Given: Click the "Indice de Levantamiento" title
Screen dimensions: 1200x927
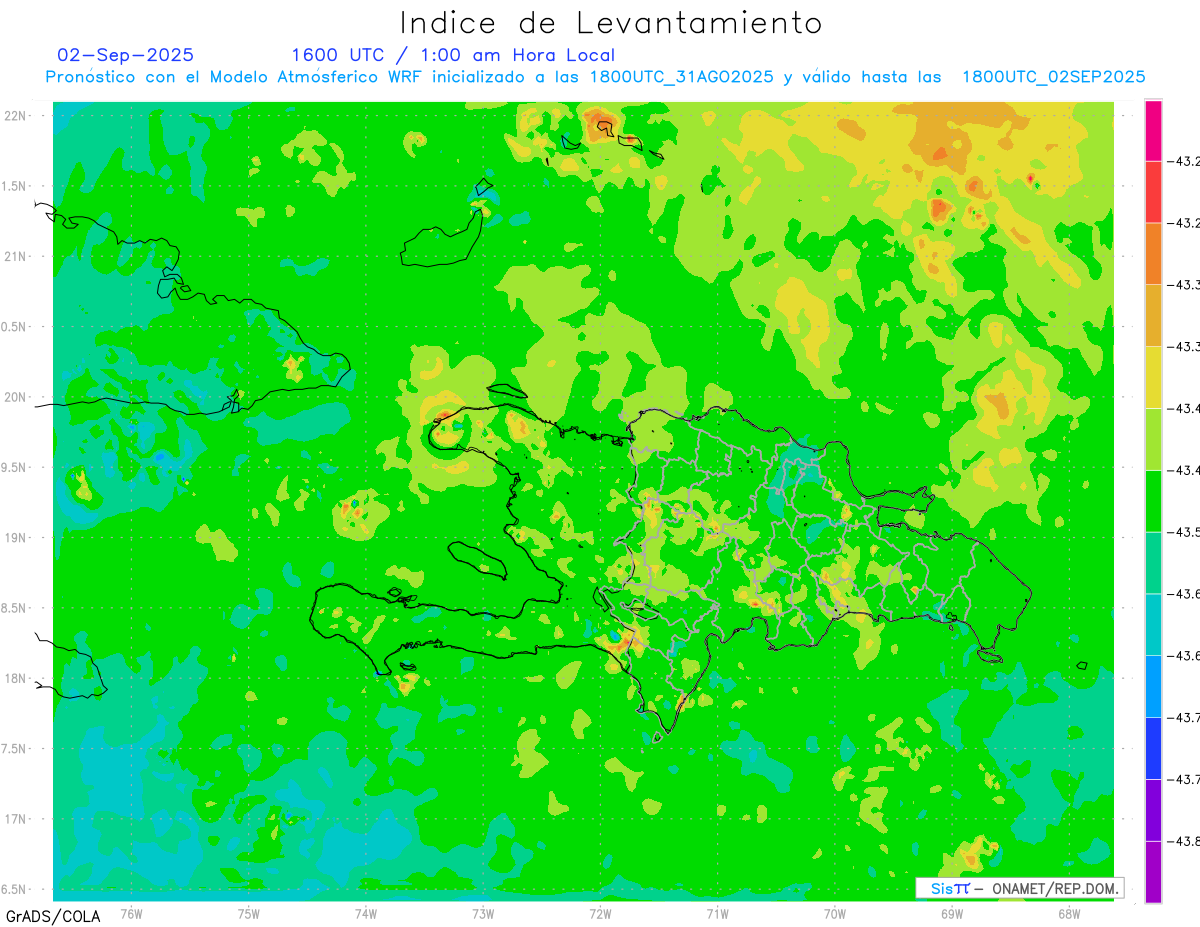Looking at the screenshot, I should point(611,22).
